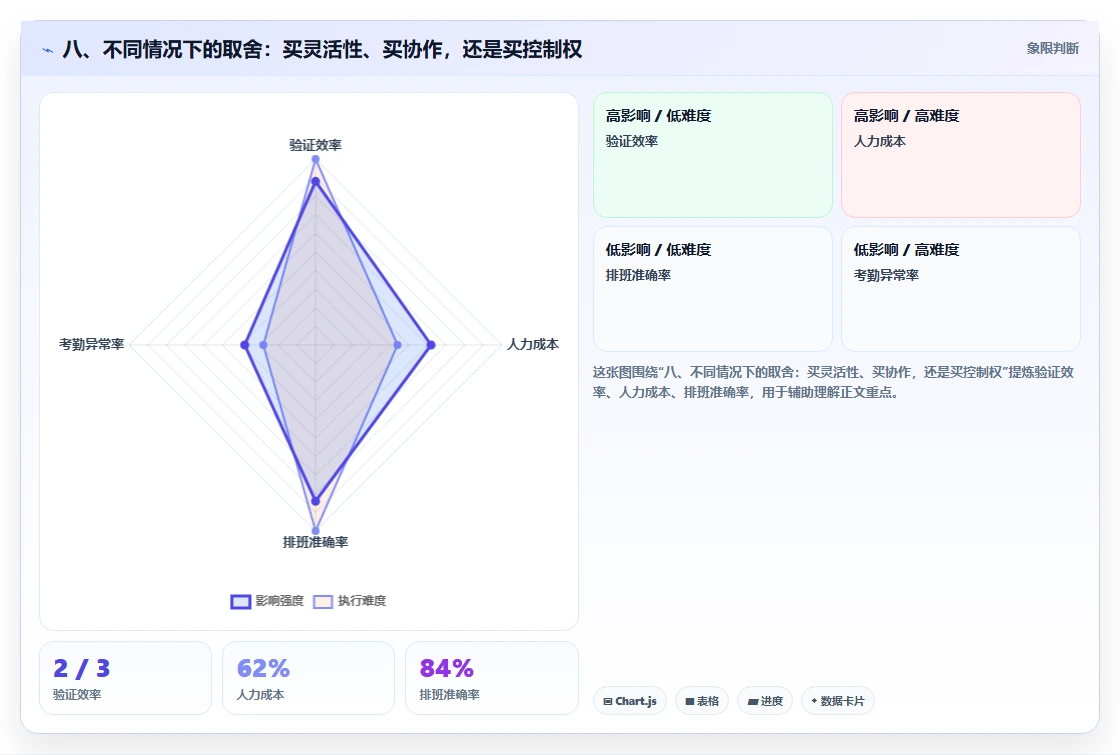Viewport: 1120px width, 755px height.
Task: Select the Chart.js tag
Action: 629,701
